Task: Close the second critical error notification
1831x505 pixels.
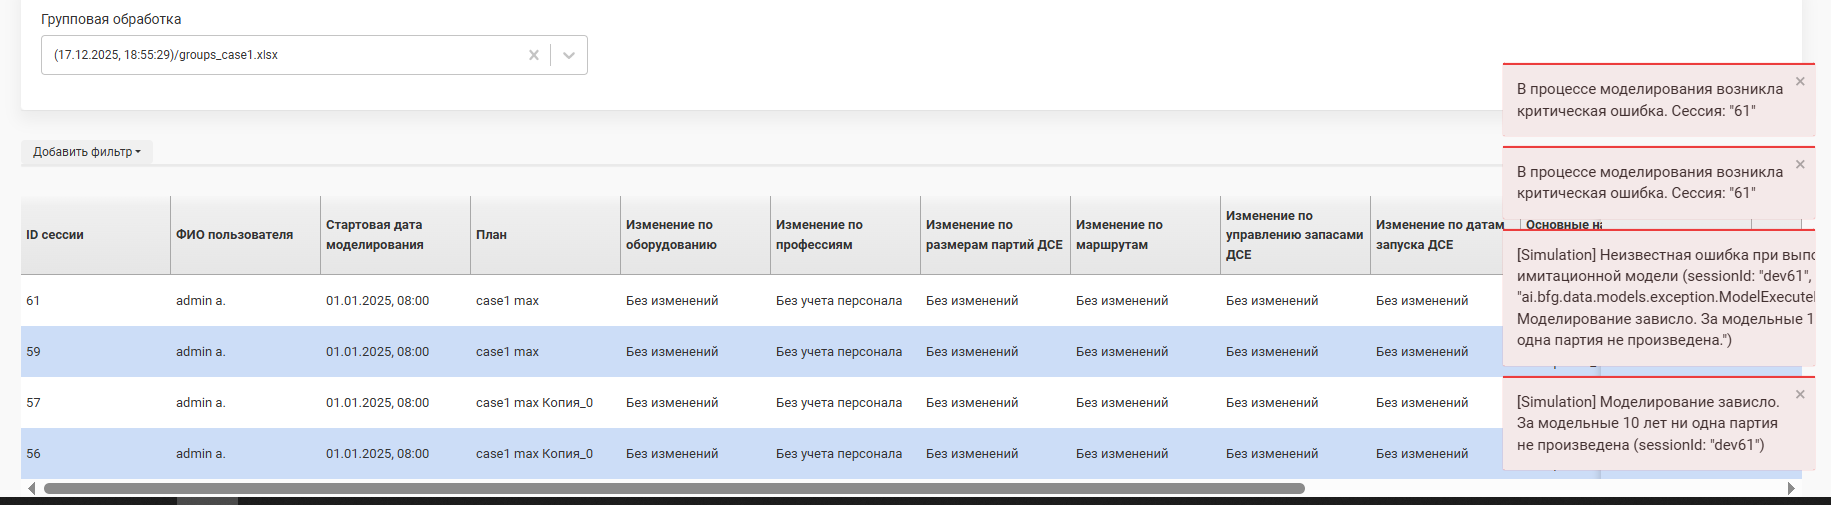Action: tap(1800, 164)
